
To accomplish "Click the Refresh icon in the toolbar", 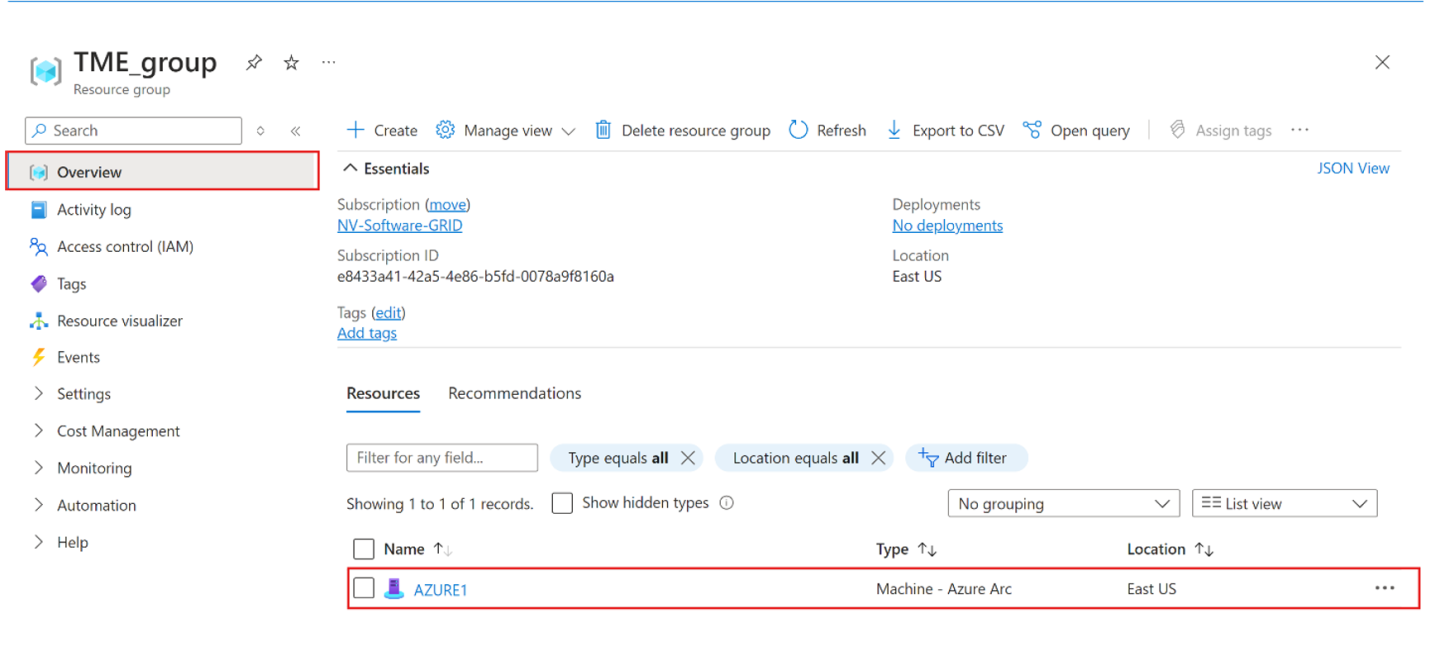I will coord(798,130).
